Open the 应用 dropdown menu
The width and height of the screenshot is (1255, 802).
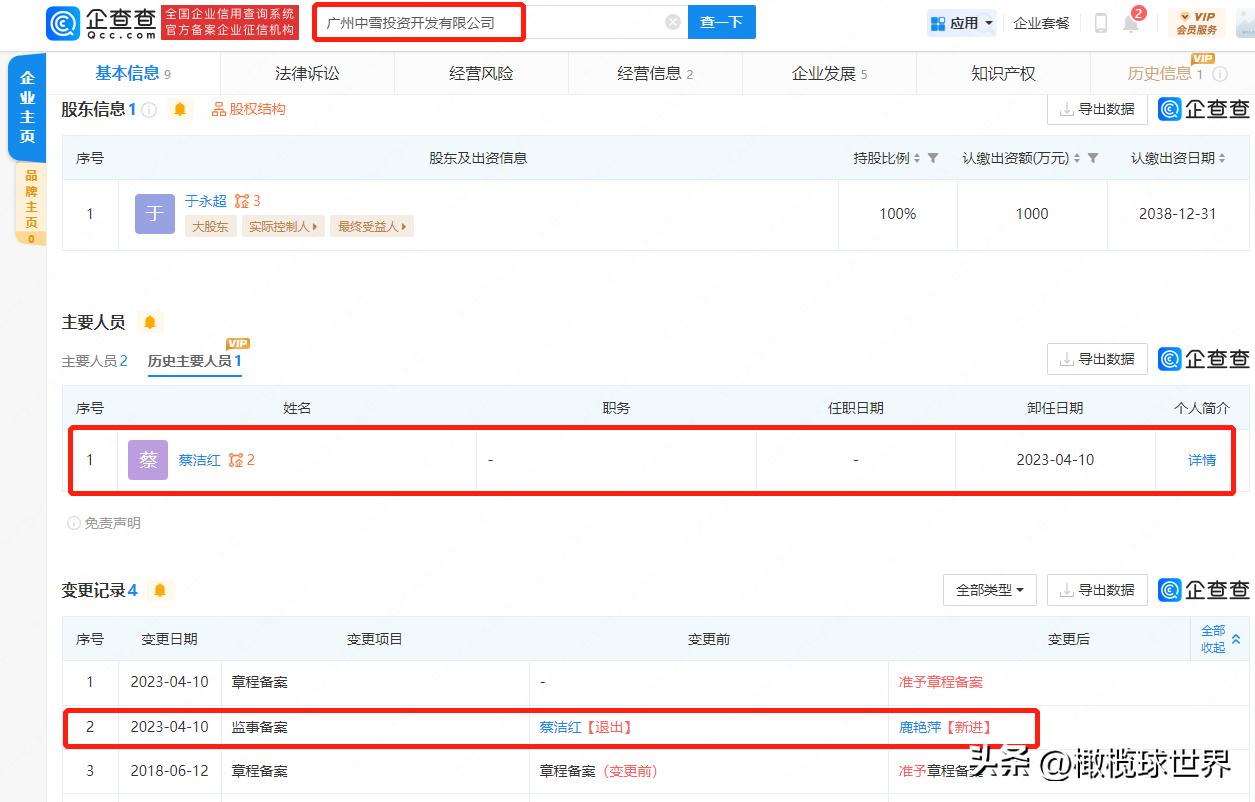[x=961, y=21]
